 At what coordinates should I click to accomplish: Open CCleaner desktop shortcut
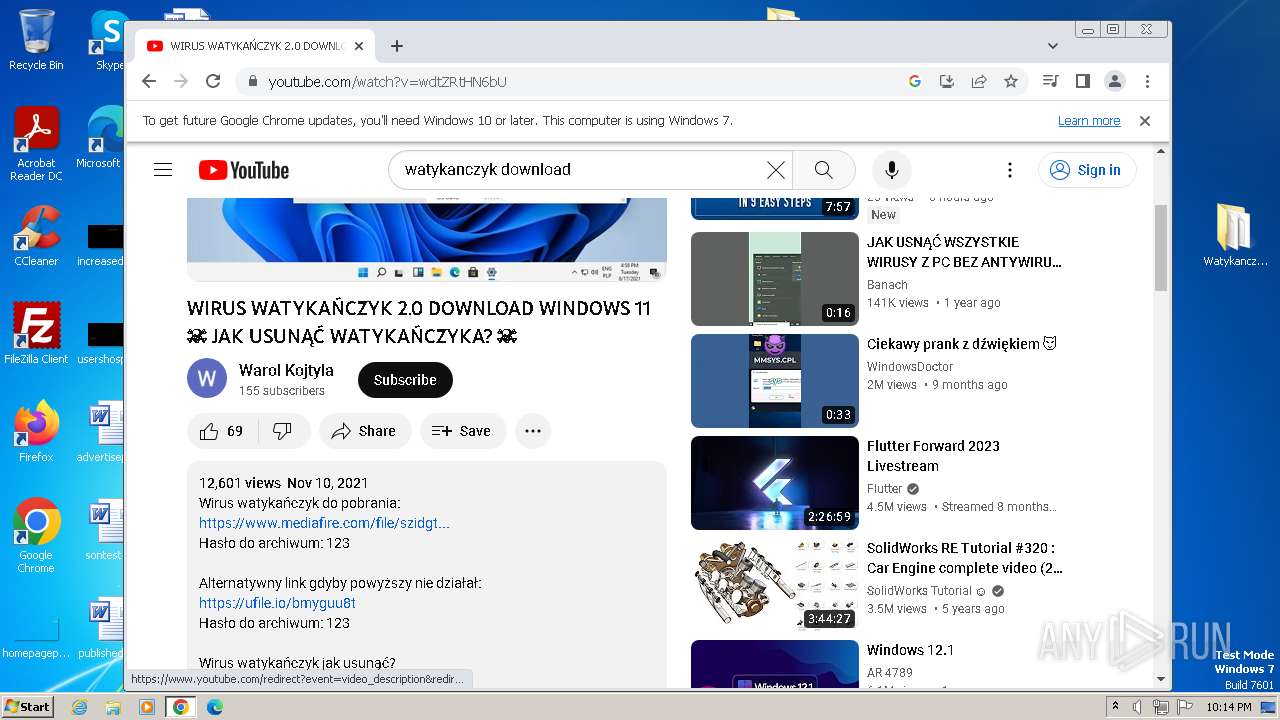pos(36,236)
